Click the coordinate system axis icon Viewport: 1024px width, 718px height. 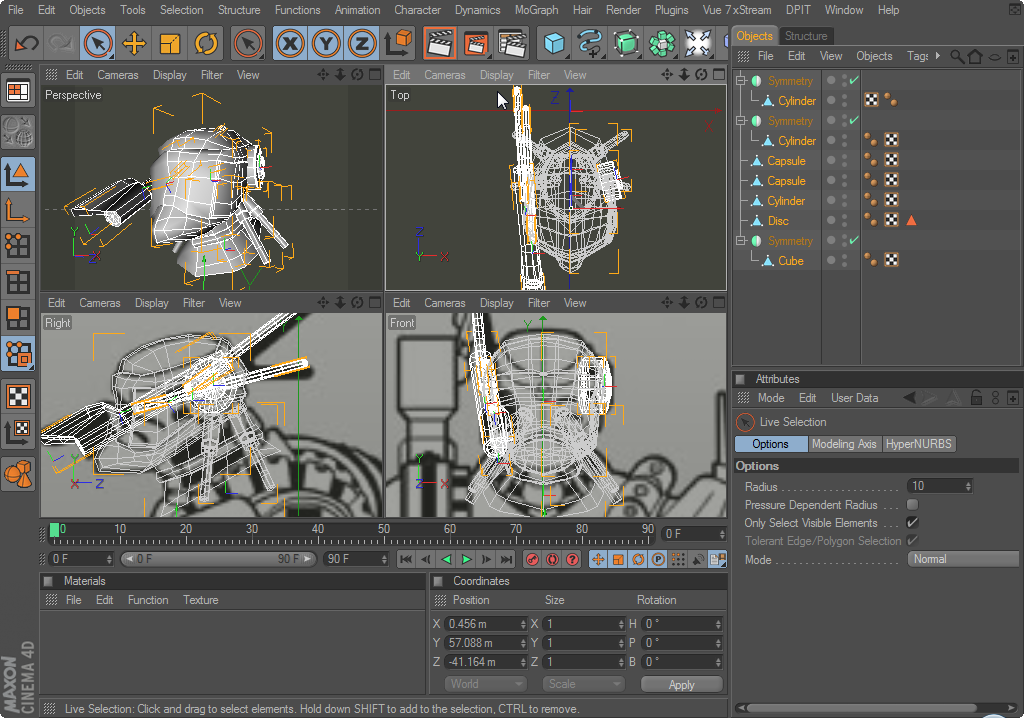coord(398,44)
